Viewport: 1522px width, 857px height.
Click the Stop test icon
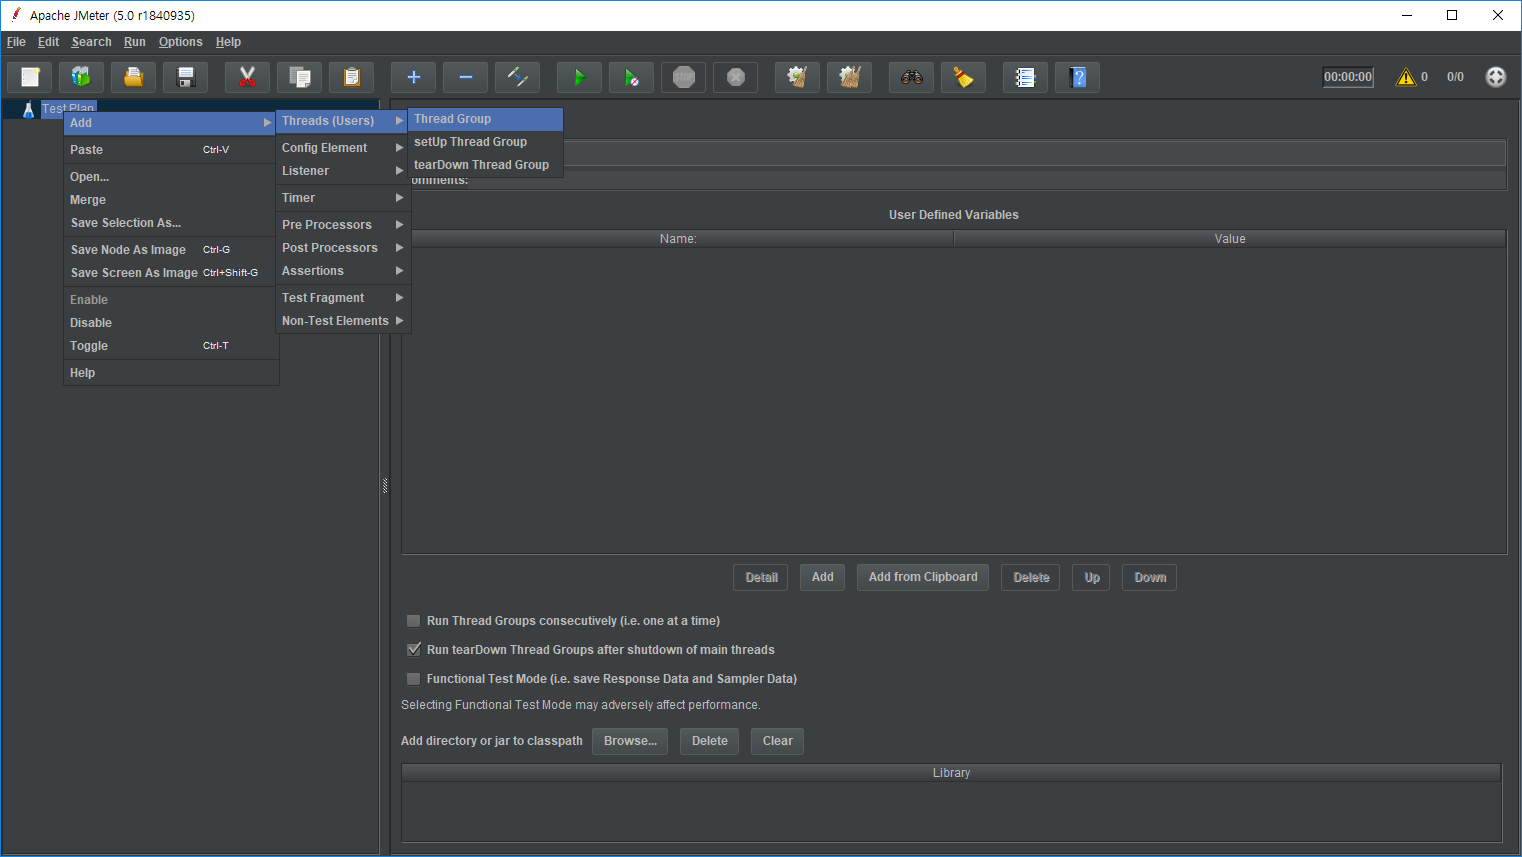(684, 77)
